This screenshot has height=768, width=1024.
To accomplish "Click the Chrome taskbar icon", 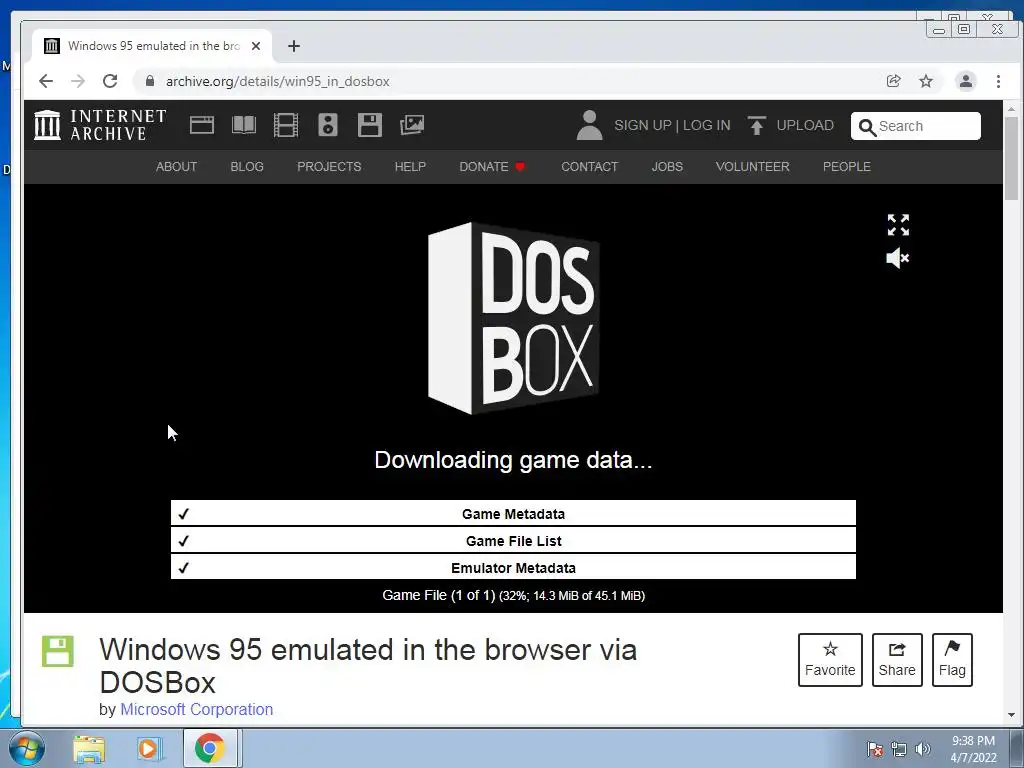I will coord(210,748).
